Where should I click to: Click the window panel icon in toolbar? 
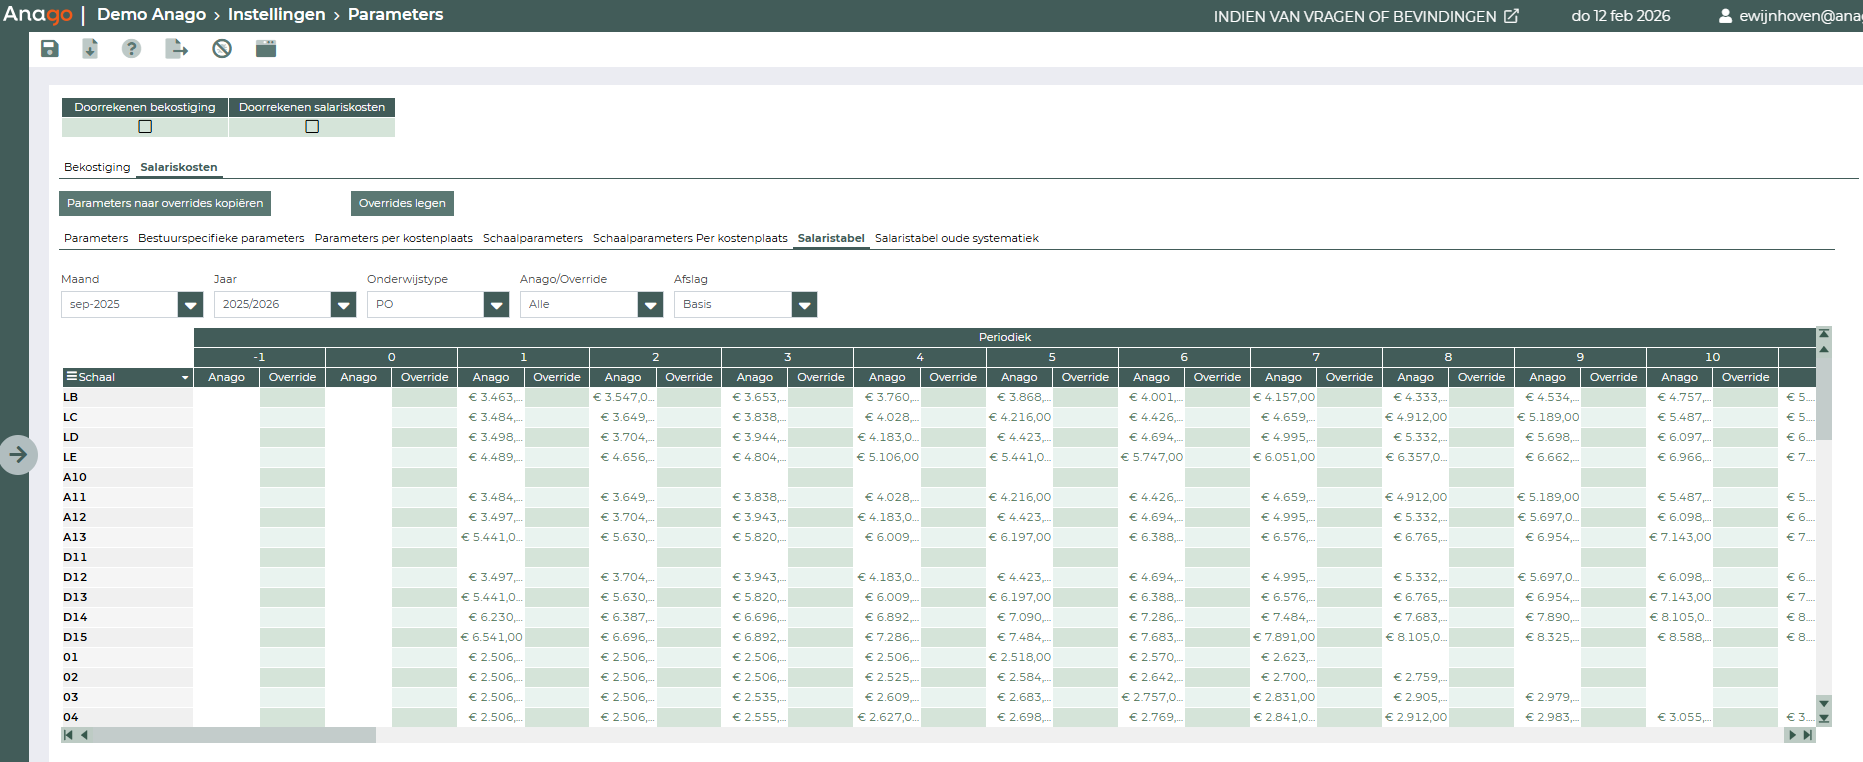coord(265,49)
